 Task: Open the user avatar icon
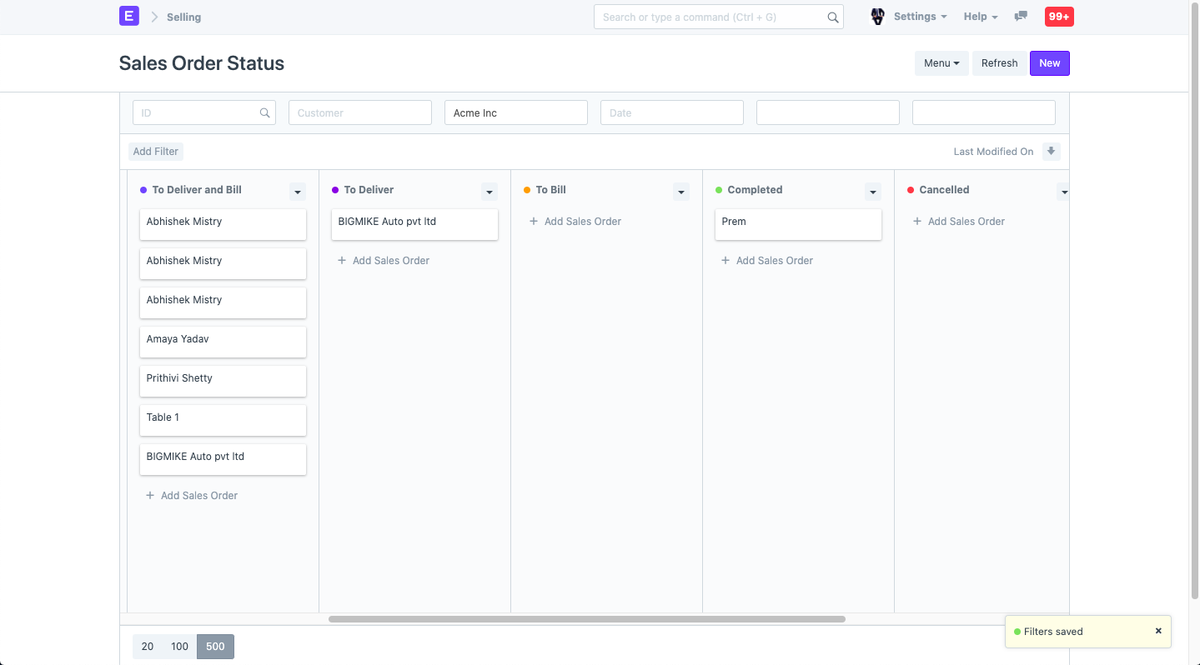(x=877, y=17)
